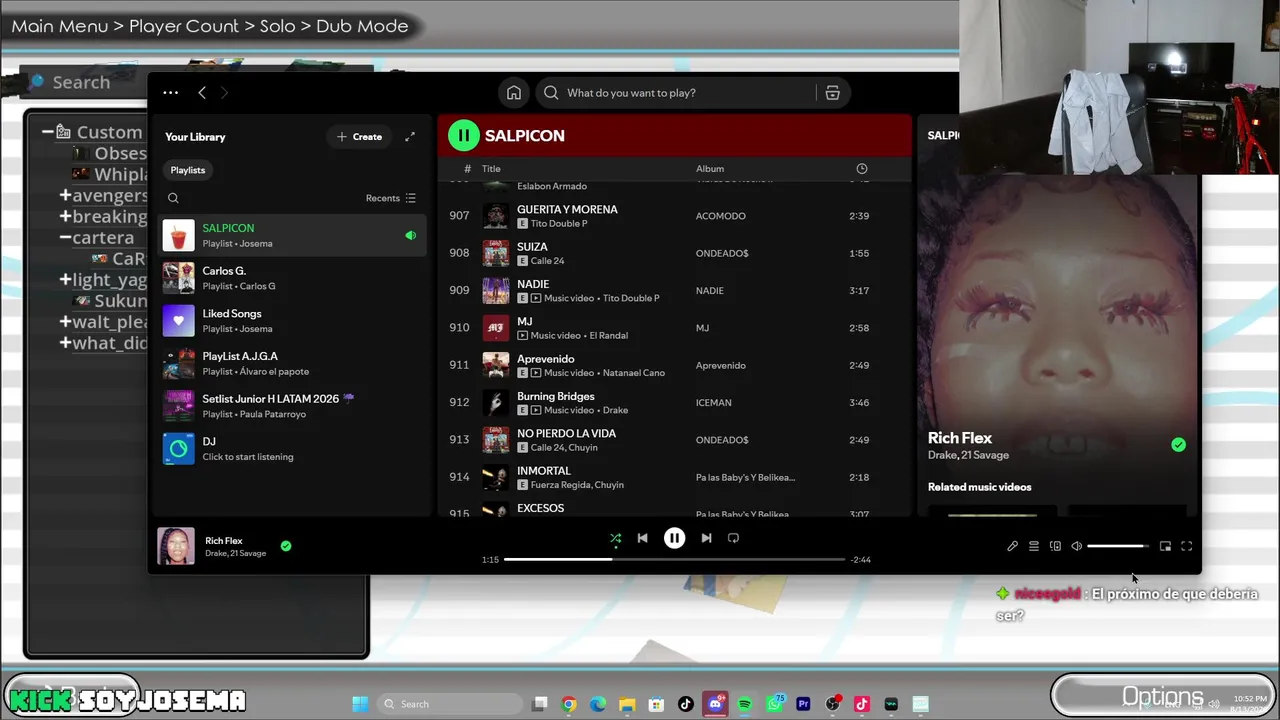This screenshot has height=720, width=1280.
Task: Open WhatsApp from taskbar
Action: point(775,704)
